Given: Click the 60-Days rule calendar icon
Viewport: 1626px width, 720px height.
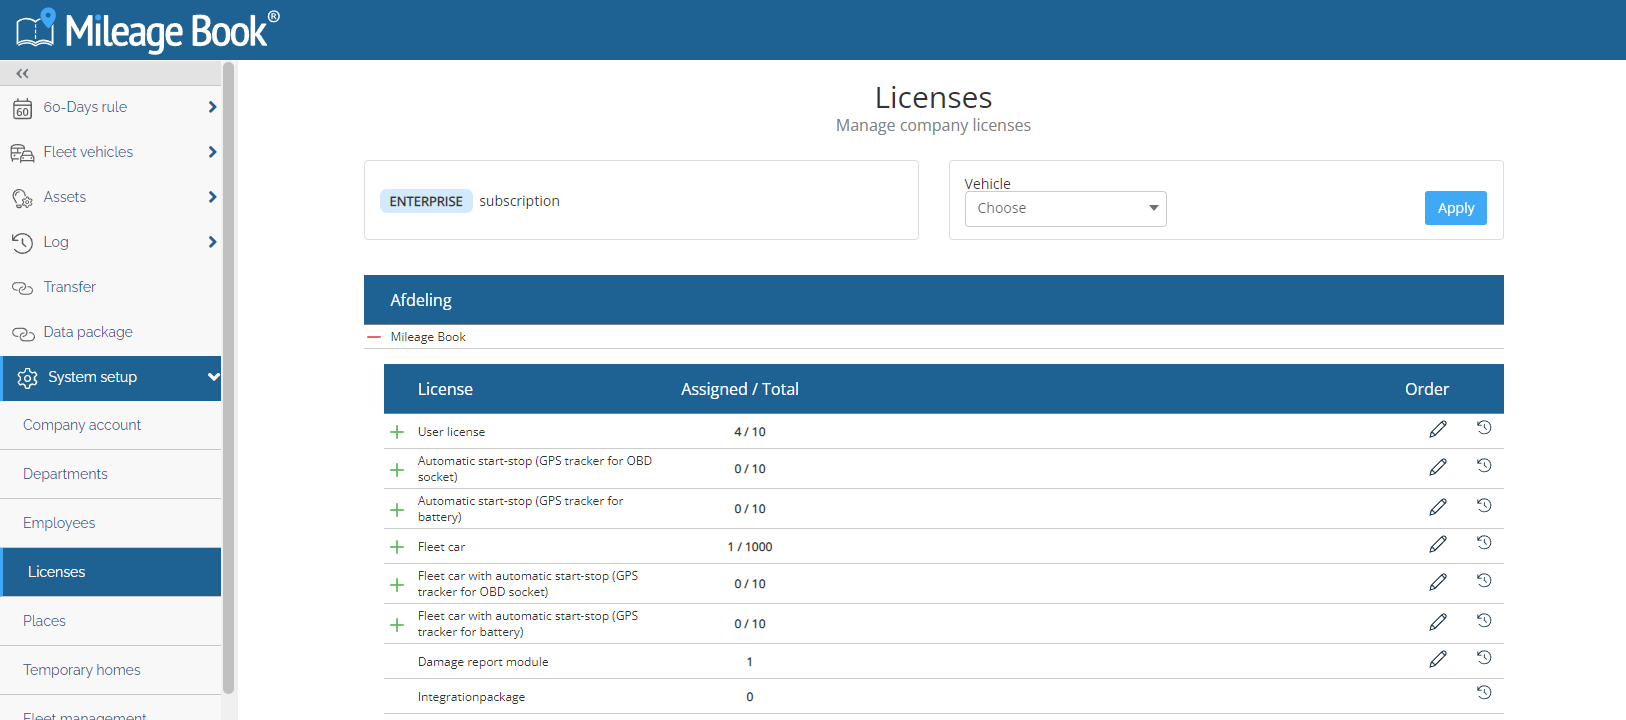Looking at the screenshot, I should coord(22,108).
